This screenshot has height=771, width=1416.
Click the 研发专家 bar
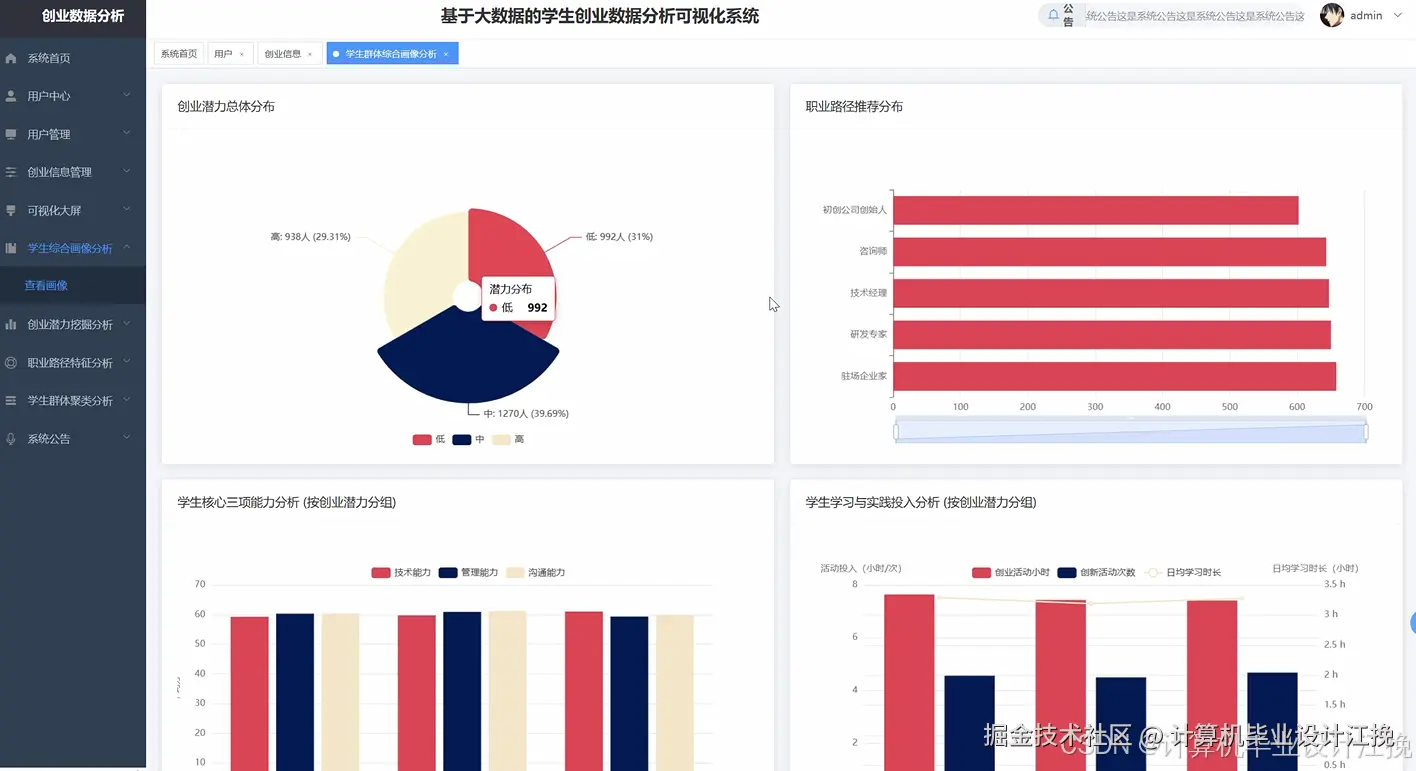pyautogui.click(x=1112, y=335)
